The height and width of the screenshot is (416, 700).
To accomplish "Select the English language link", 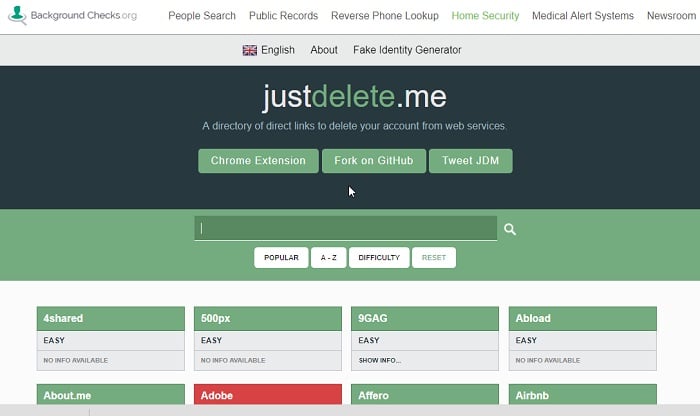I will (x=278, y=50).
